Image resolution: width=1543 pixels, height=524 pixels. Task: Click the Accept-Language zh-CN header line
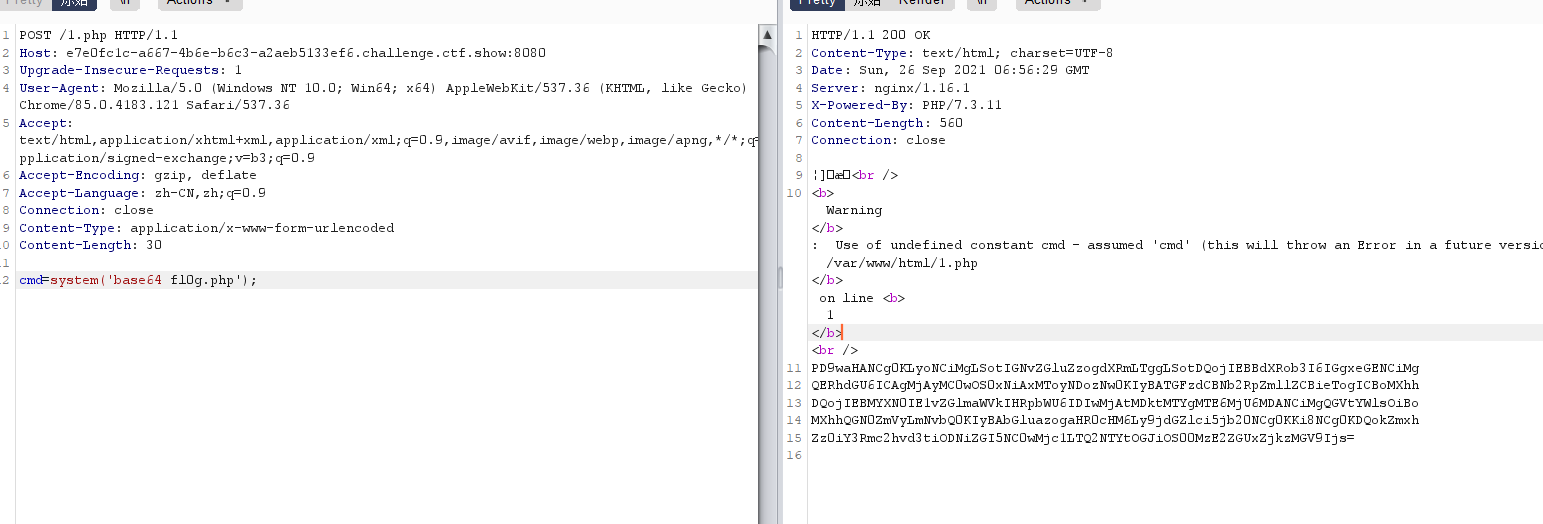pos(142,193)
